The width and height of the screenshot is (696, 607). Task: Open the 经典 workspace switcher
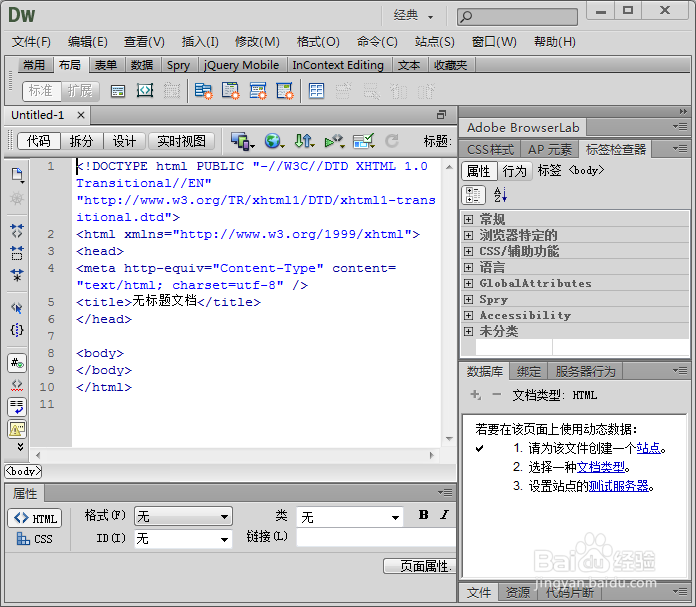point(413,16)
